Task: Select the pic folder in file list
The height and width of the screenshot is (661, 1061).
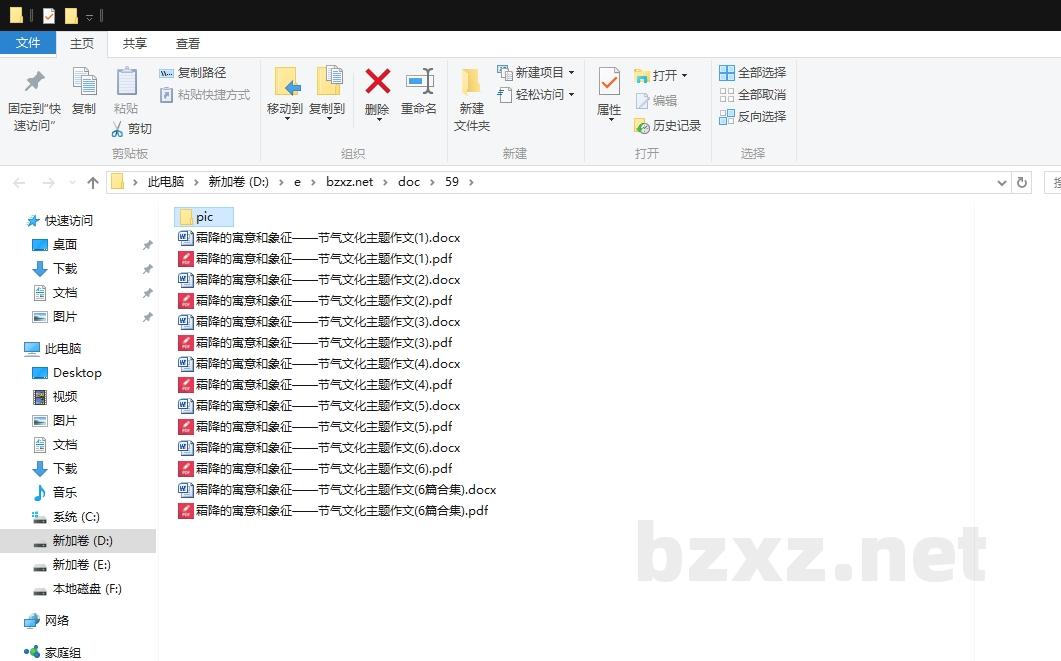Action: (x=204, y=217)
